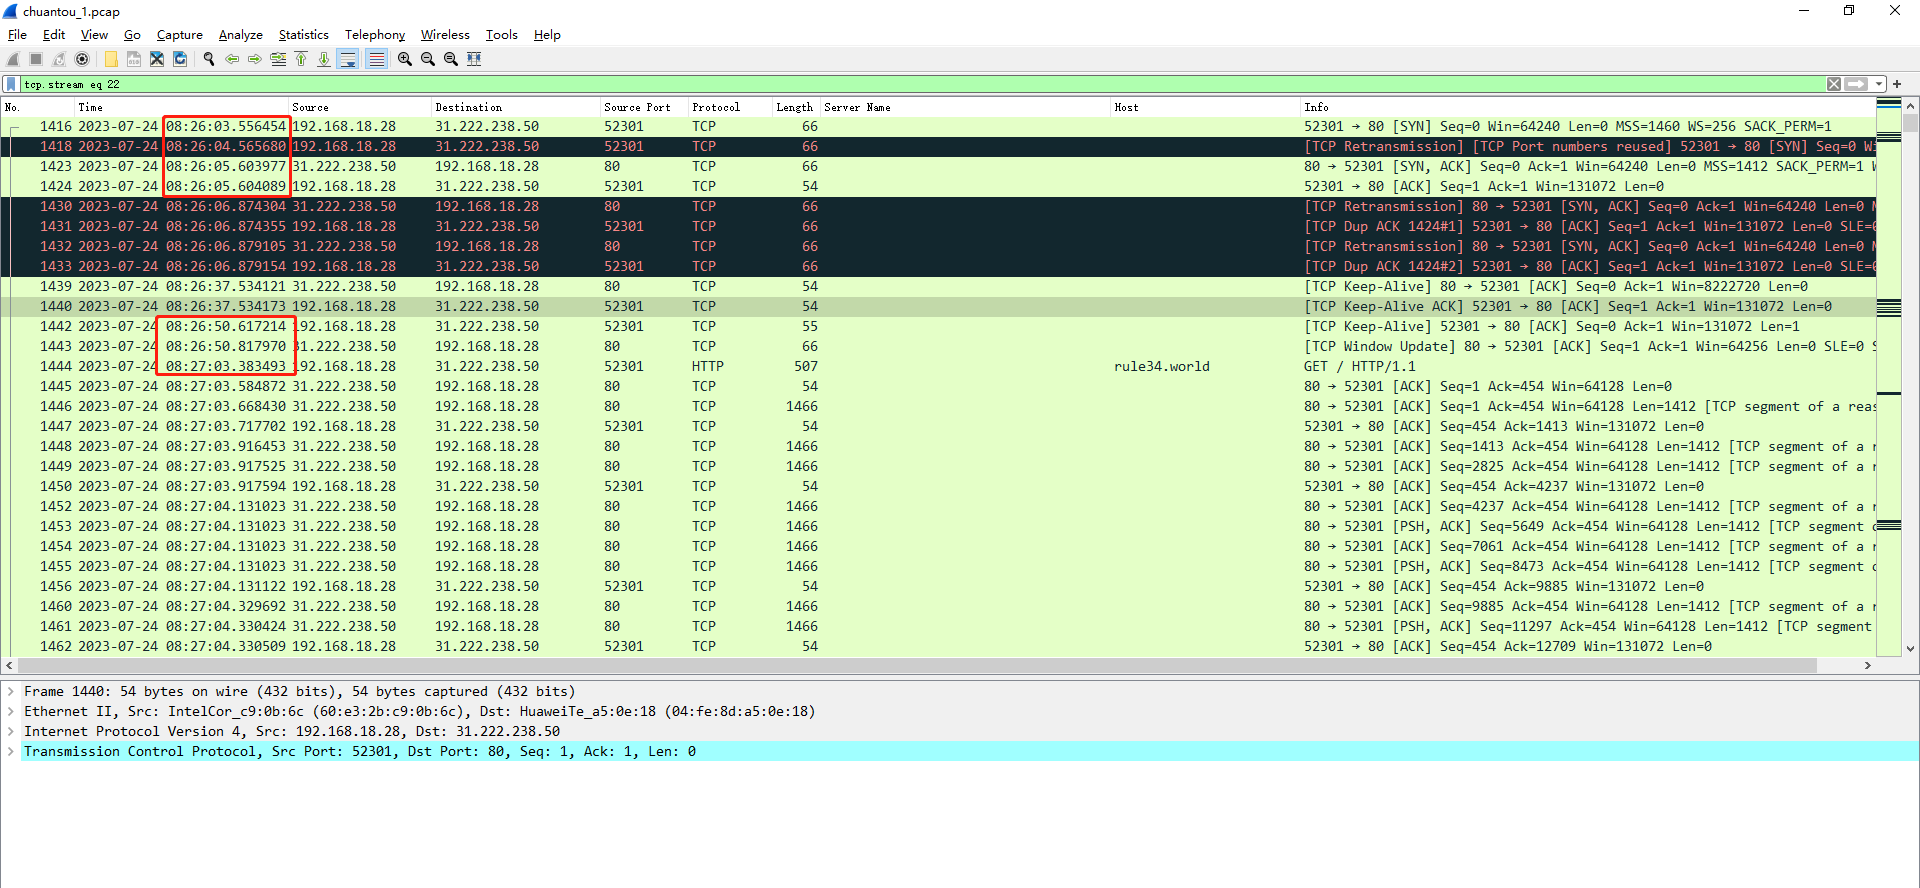Add a new filter button with plus

click(x=1897, y=84)
